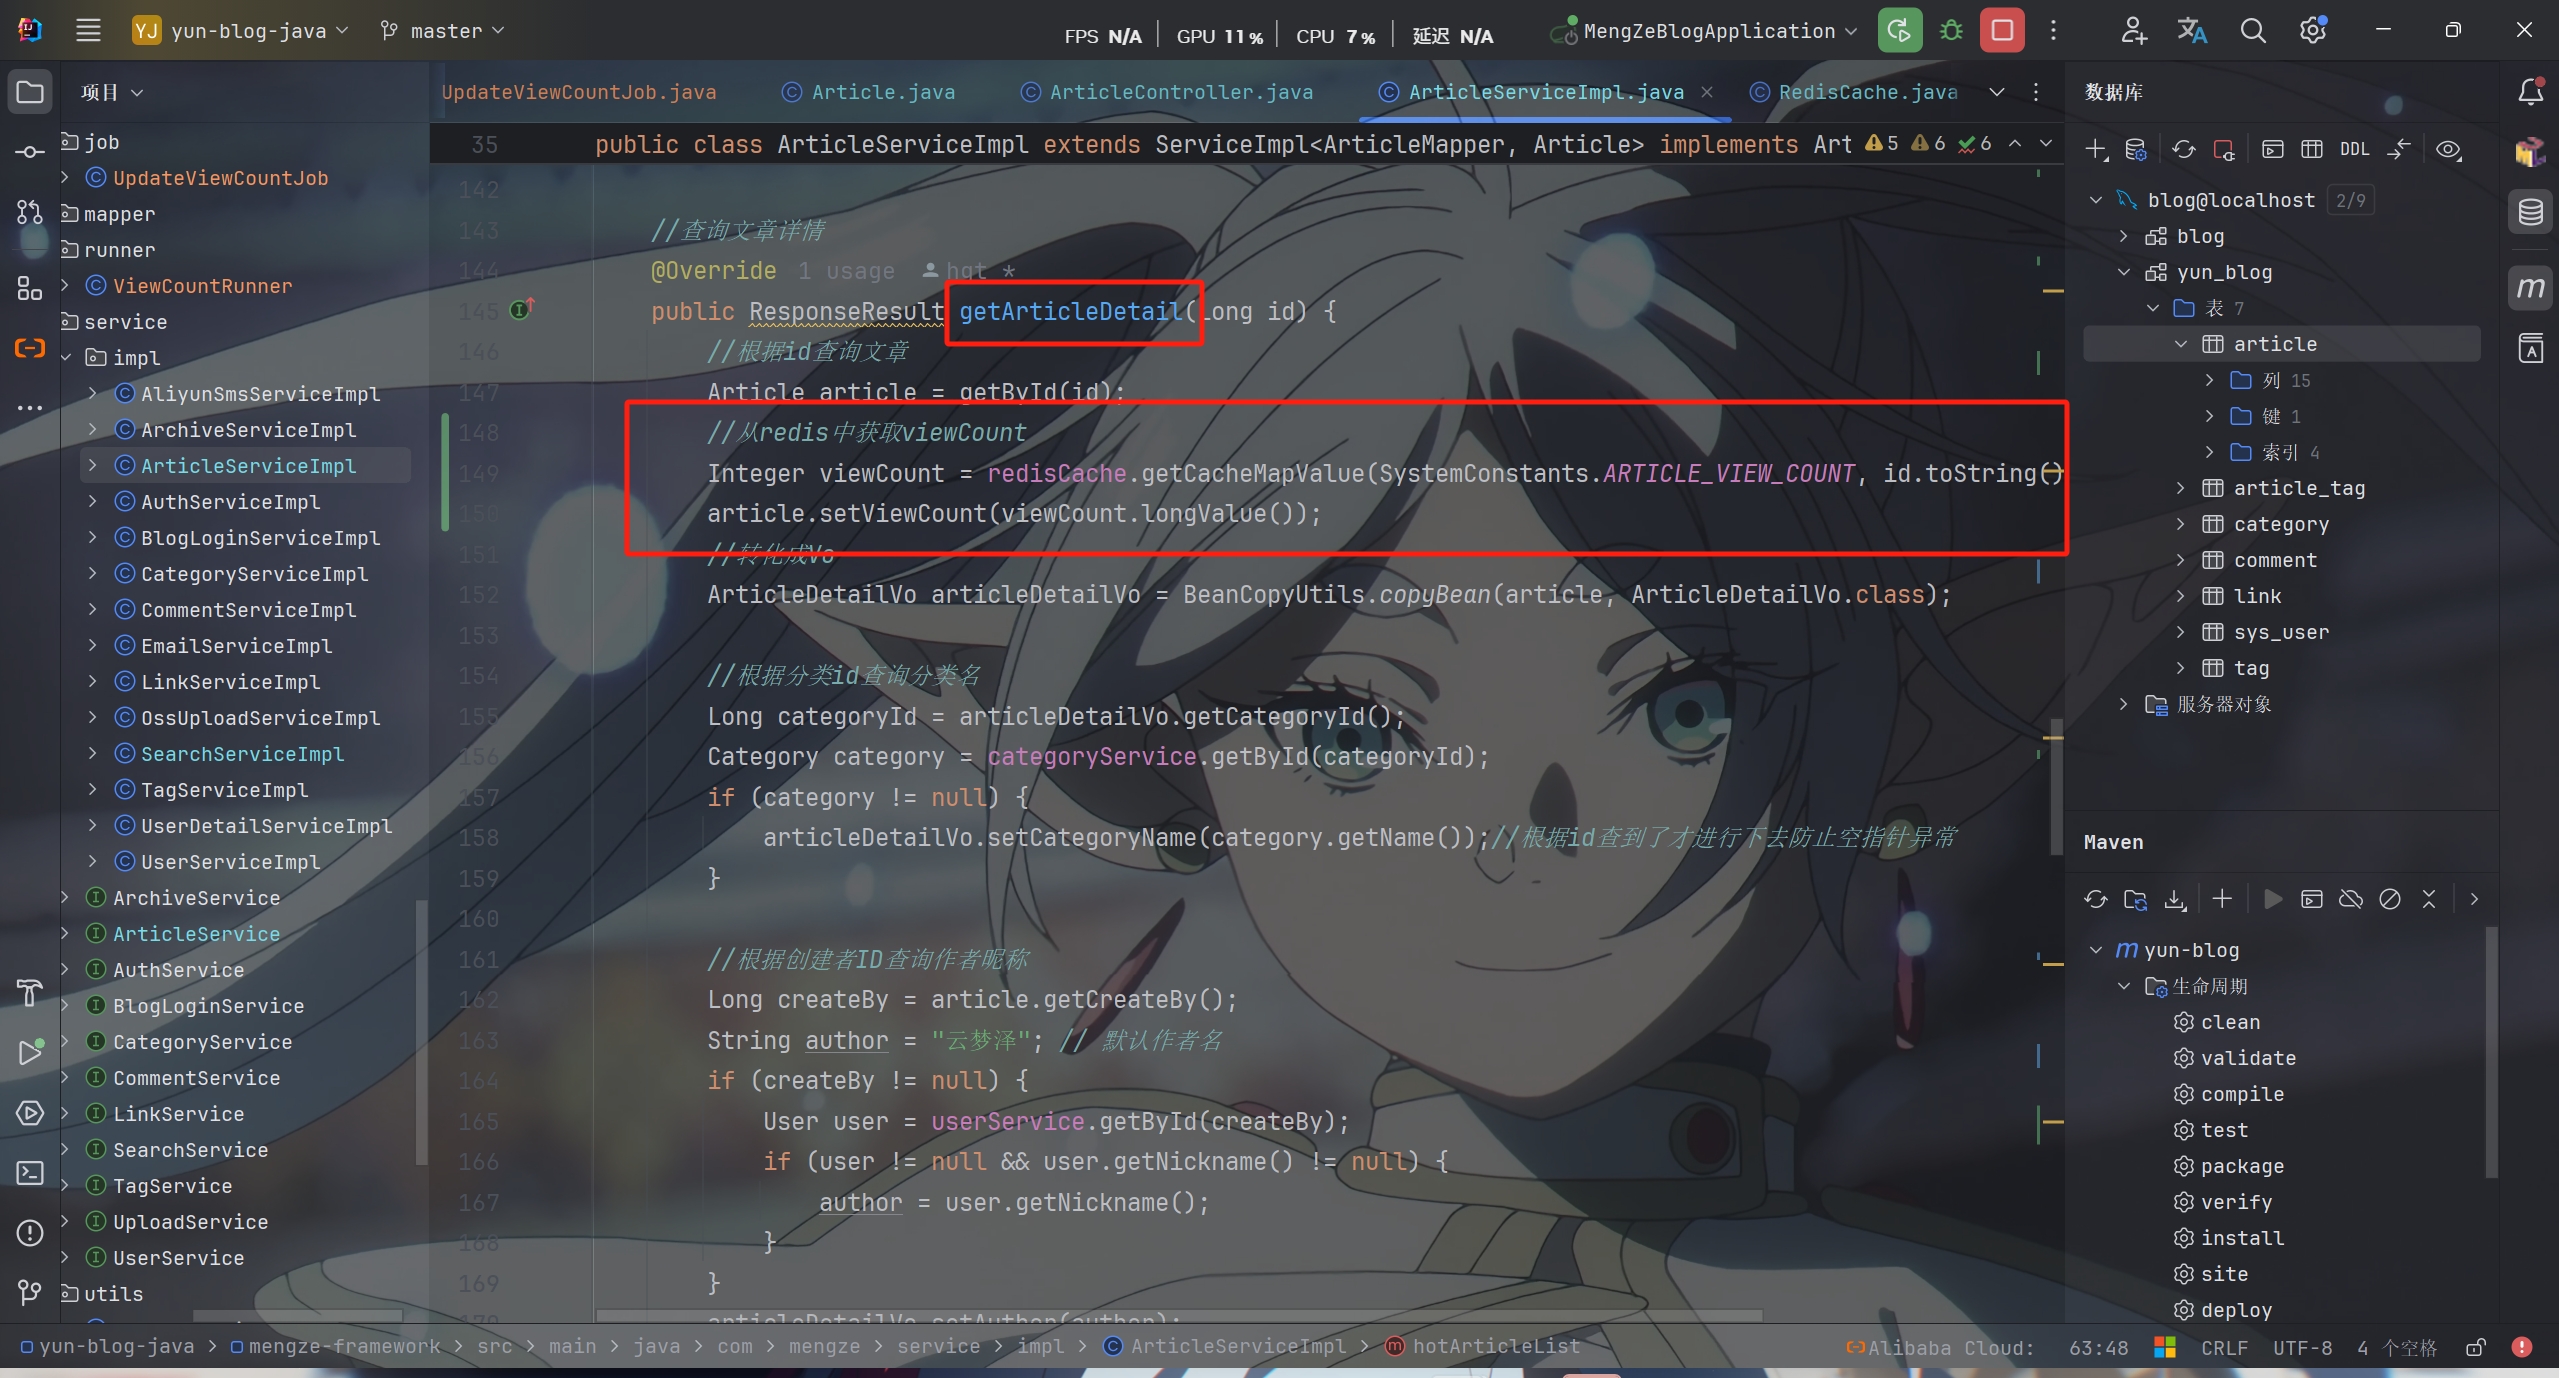Toggle database view options eye icon
The image size is (2559, 1378).
pyautogui.click(x=2448, y=150)
